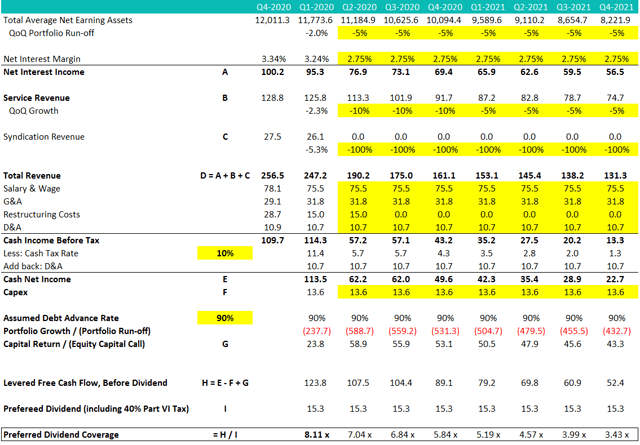Click the '= H / I' formula label
The width and height of the screenshot is (640, 445).
[x=225, y=435]
